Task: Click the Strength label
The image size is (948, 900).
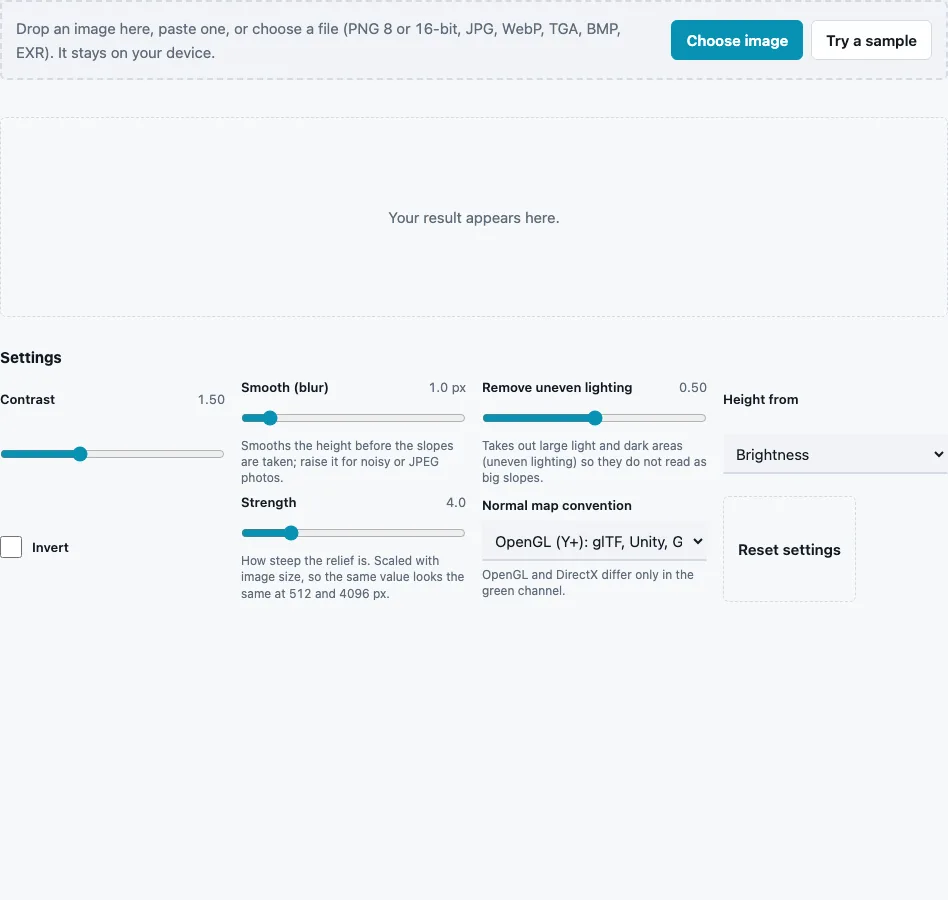Action: 268,502
